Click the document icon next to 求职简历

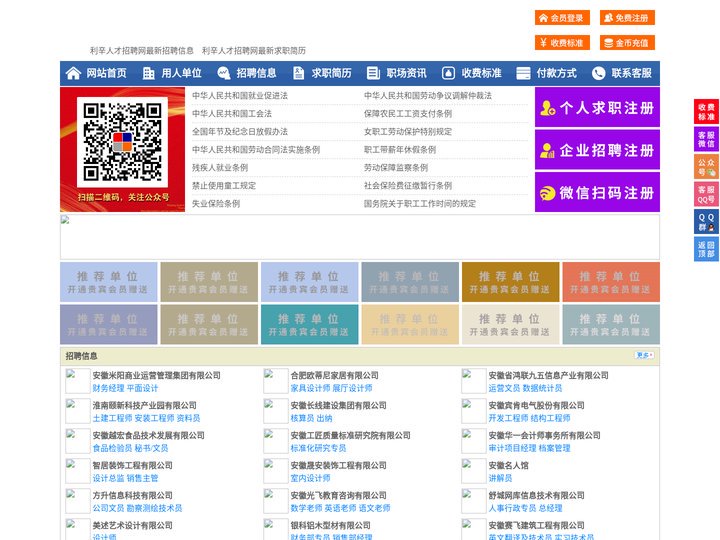click(x=298, y=73)
